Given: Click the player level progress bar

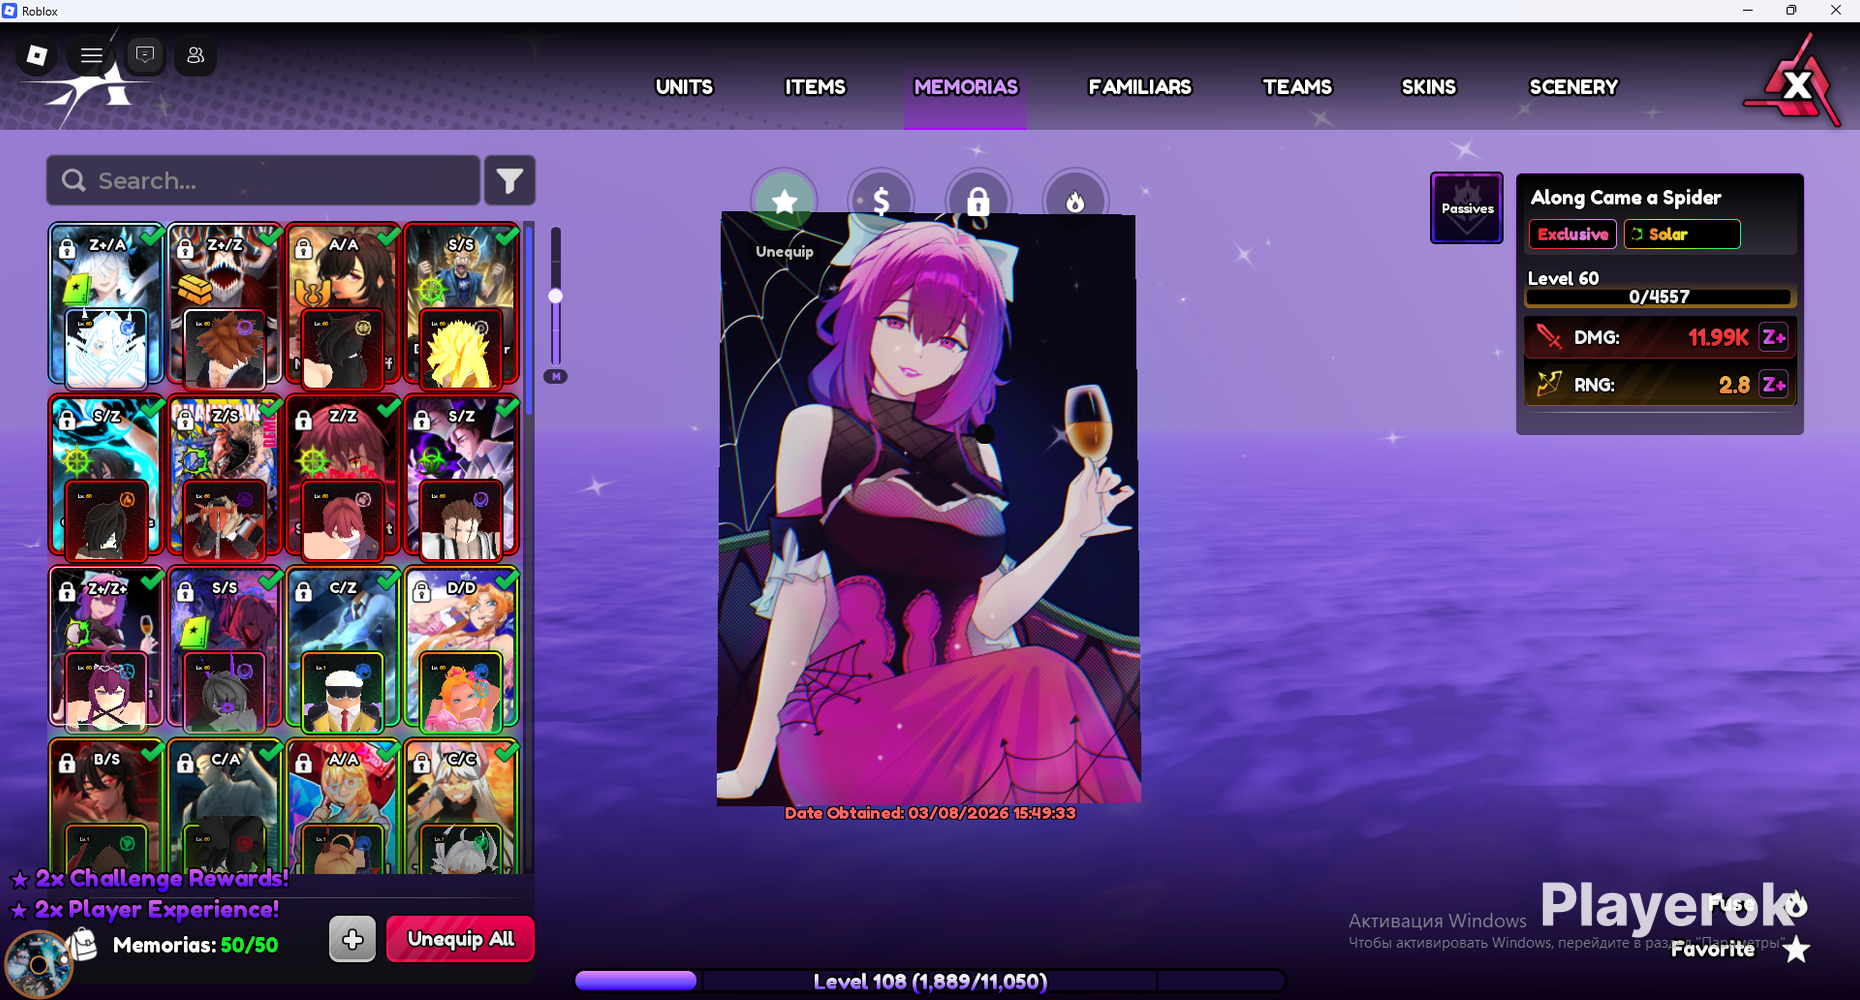Looking at the screenshot, I should [x=930, y=981].
